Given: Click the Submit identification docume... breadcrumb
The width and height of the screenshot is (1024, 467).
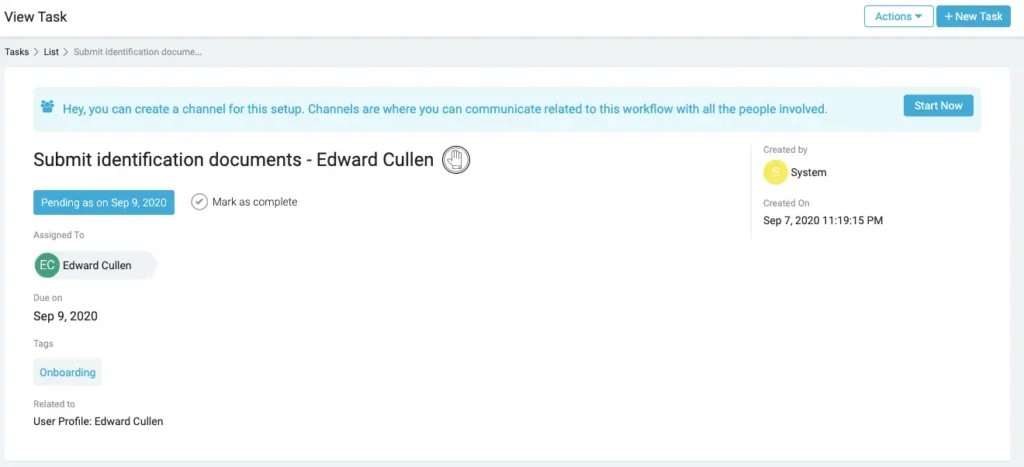Looking at the screenshot, I should click(x=138, y=52).
